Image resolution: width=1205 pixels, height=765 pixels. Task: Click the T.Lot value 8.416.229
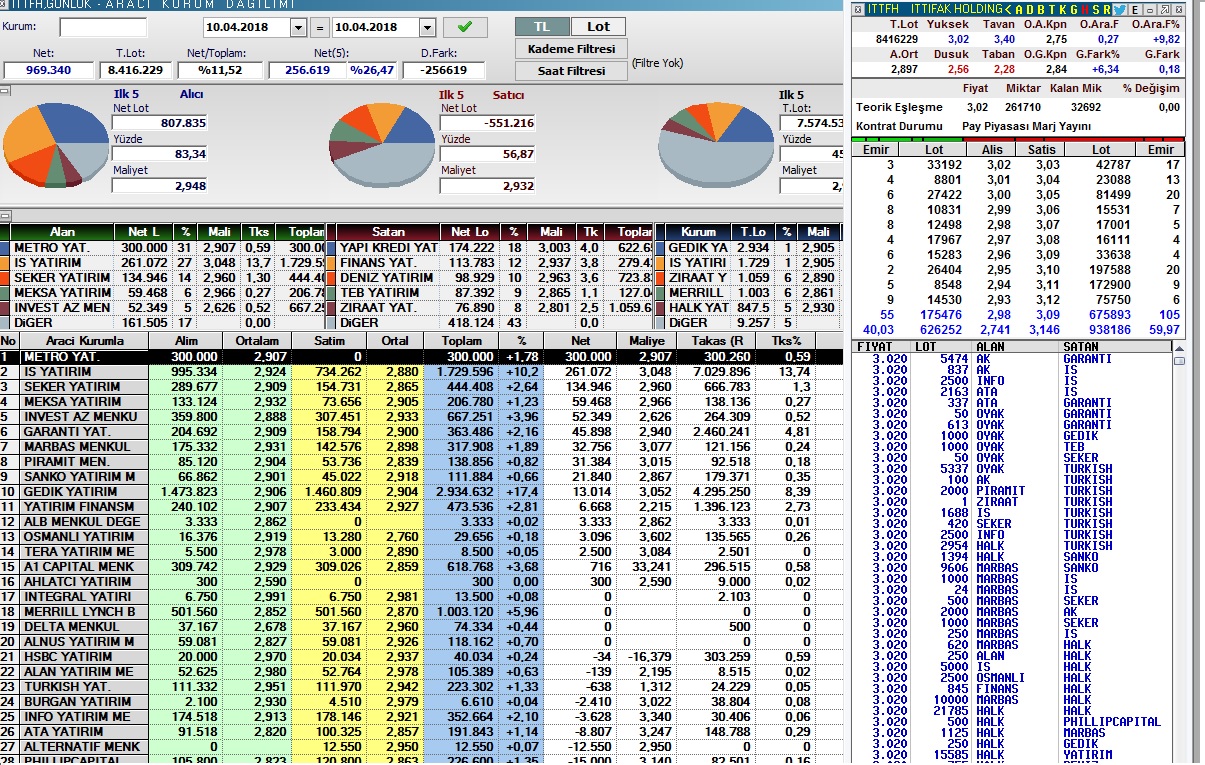click(x=134, y=70)
